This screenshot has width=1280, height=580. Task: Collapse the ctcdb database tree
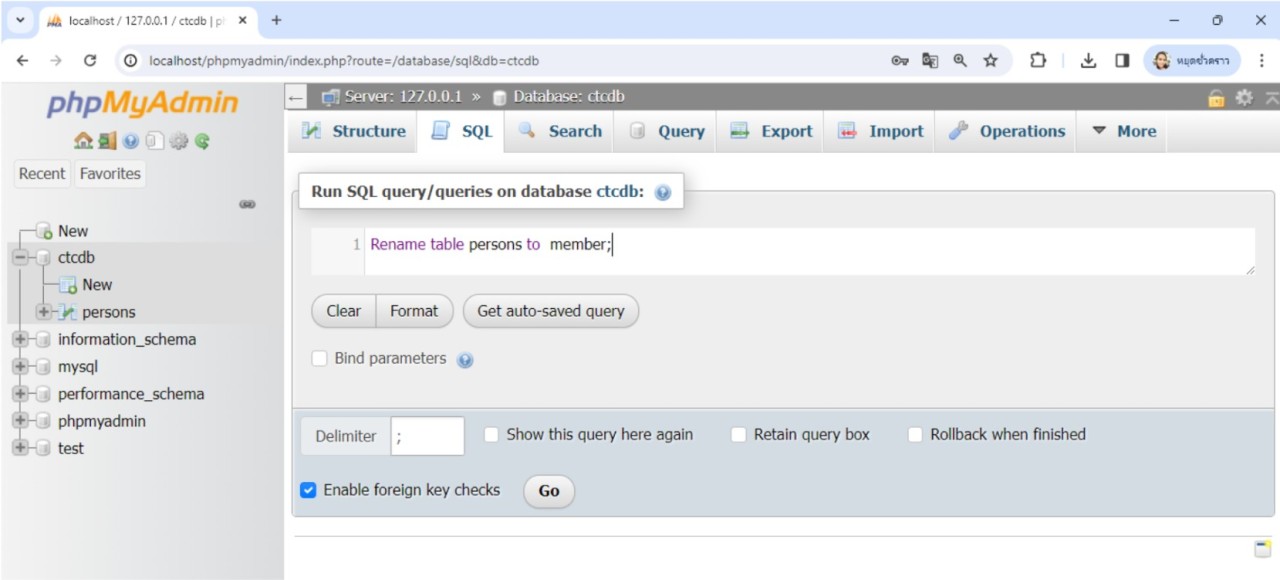[x=20, y=258]
